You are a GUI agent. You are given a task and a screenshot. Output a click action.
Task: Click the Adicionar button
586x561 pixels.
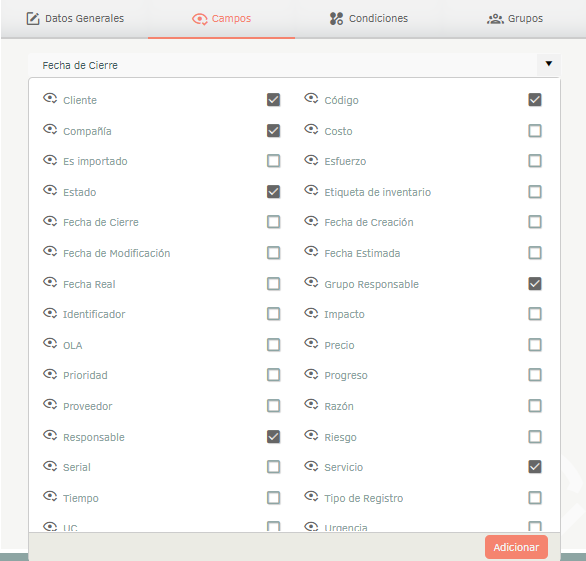pos(516,547)
